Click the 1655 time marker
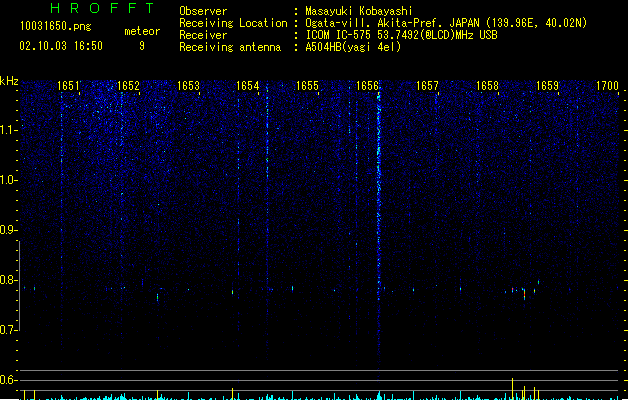Screen dimensions: 629x400 coord(307,85)
